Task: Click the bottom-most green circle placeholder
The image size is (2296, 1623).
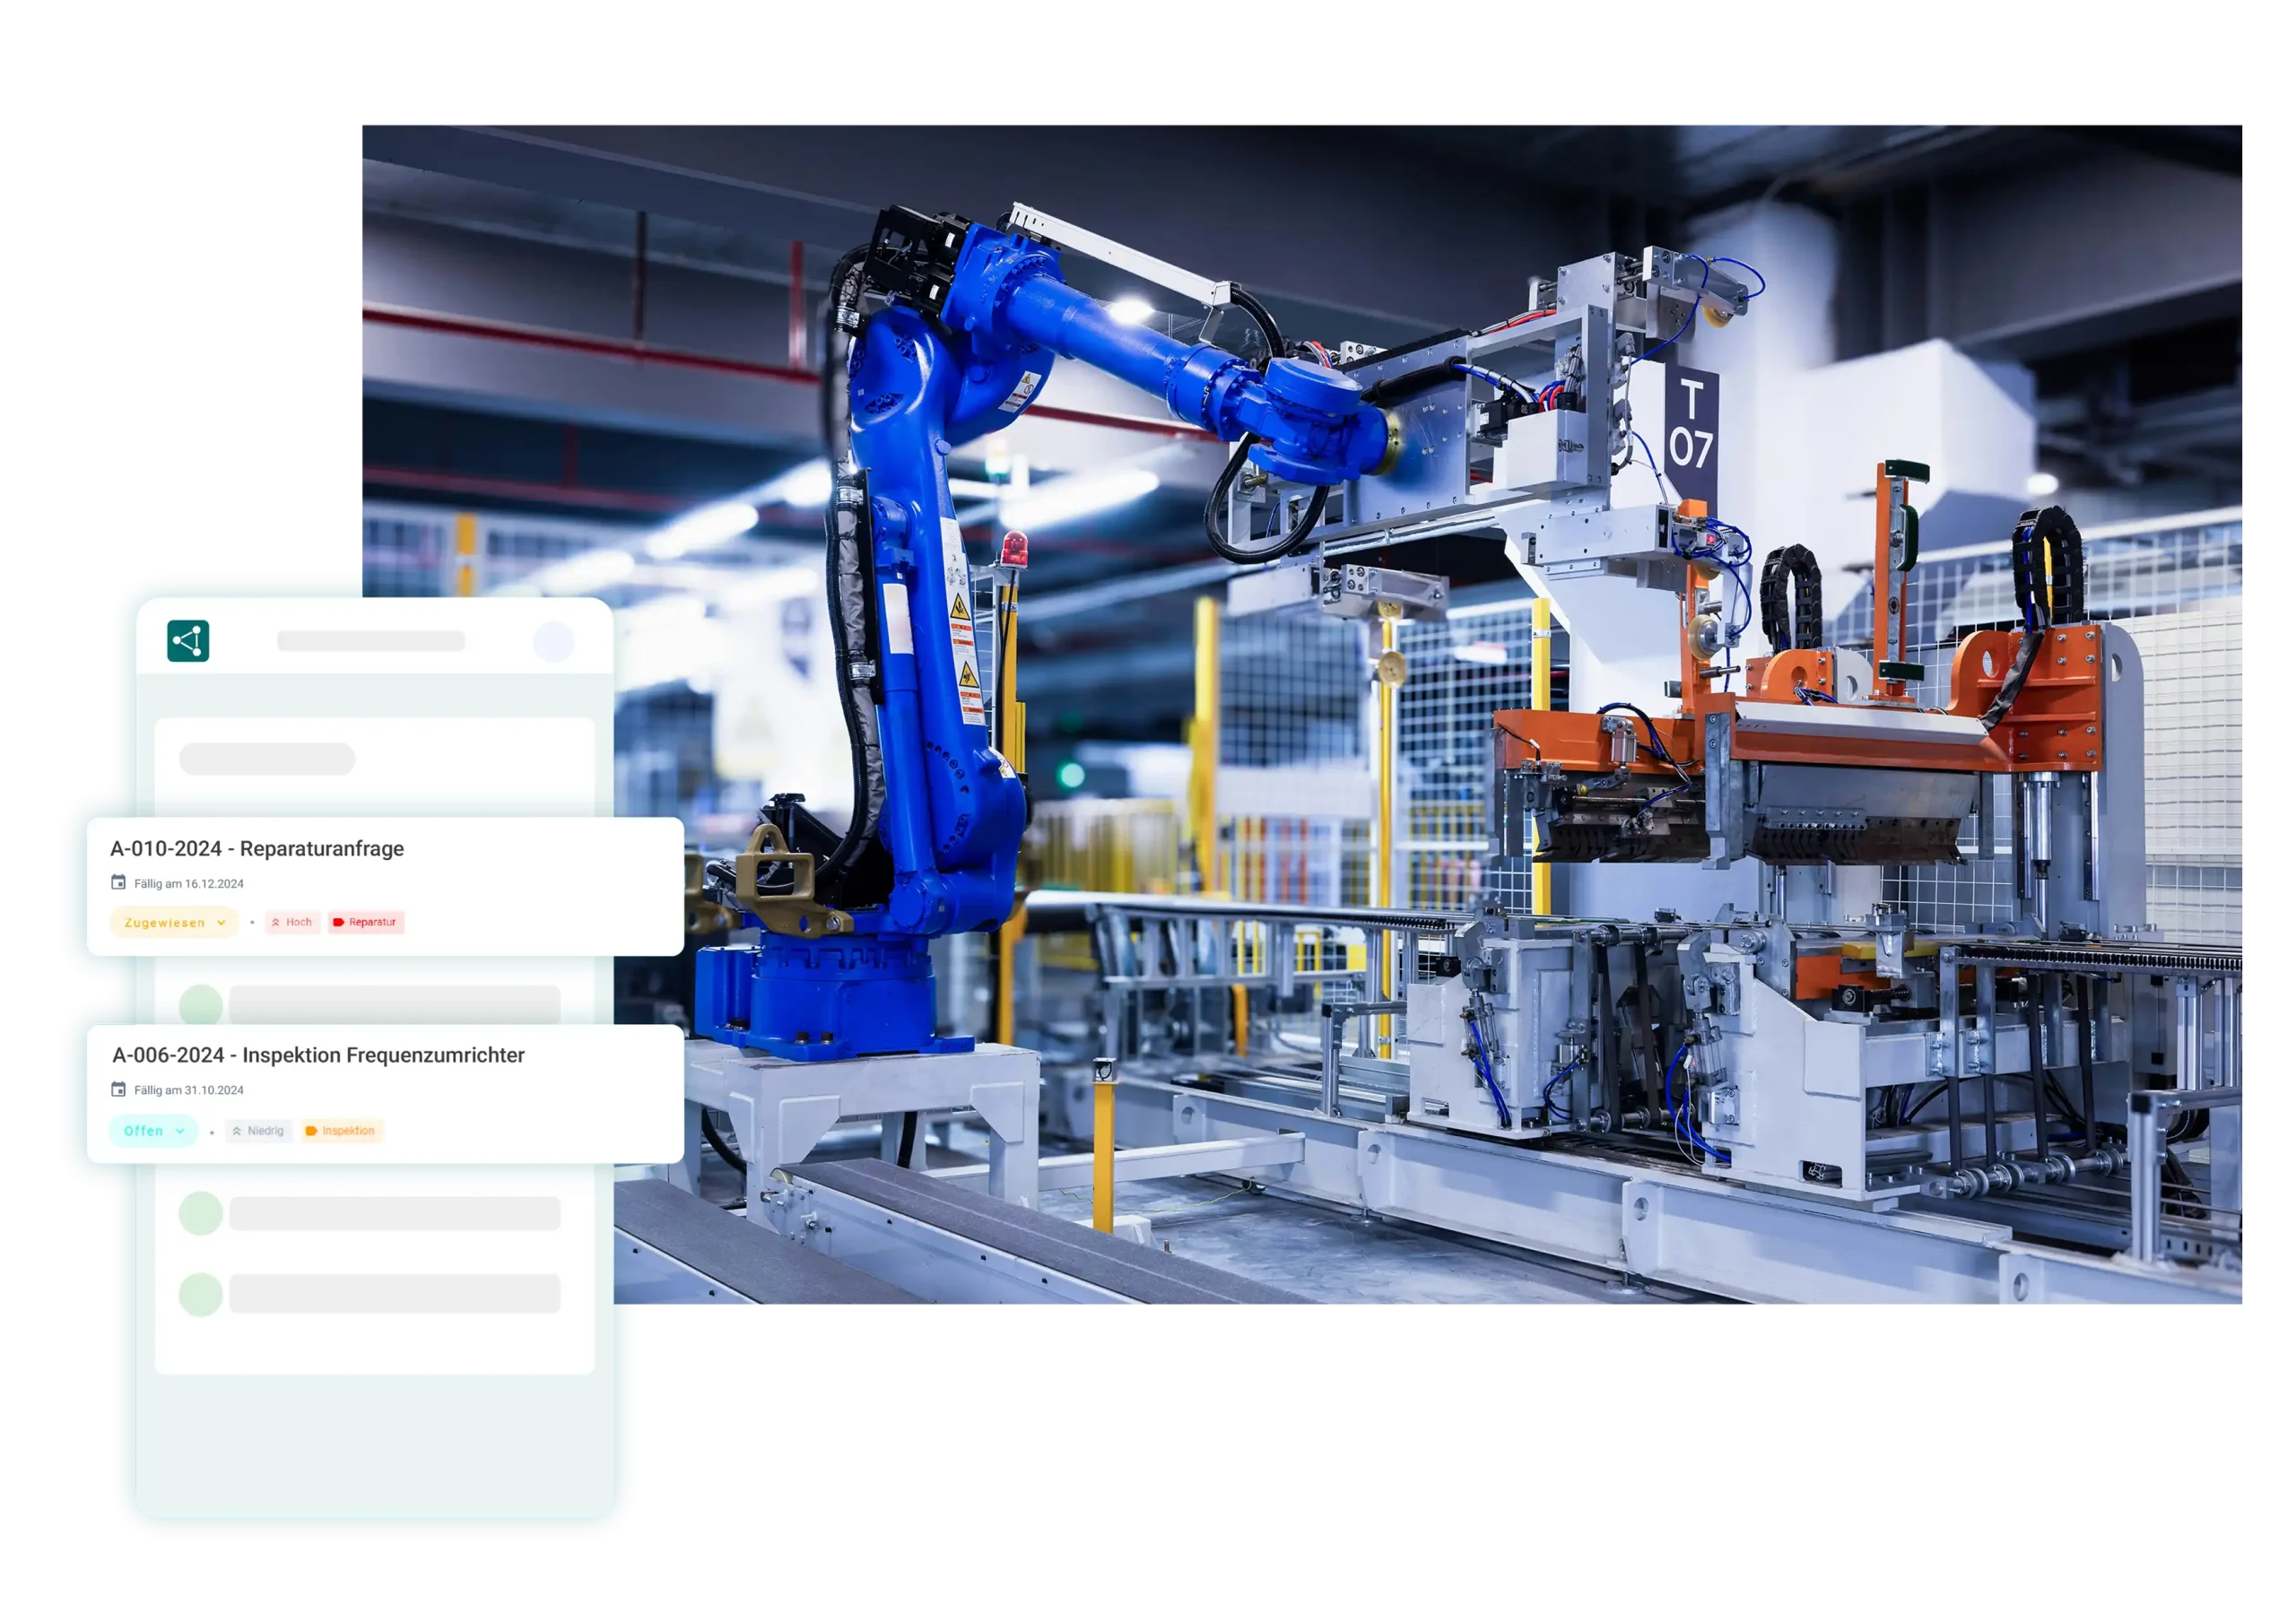Action: pos(200,1294)
